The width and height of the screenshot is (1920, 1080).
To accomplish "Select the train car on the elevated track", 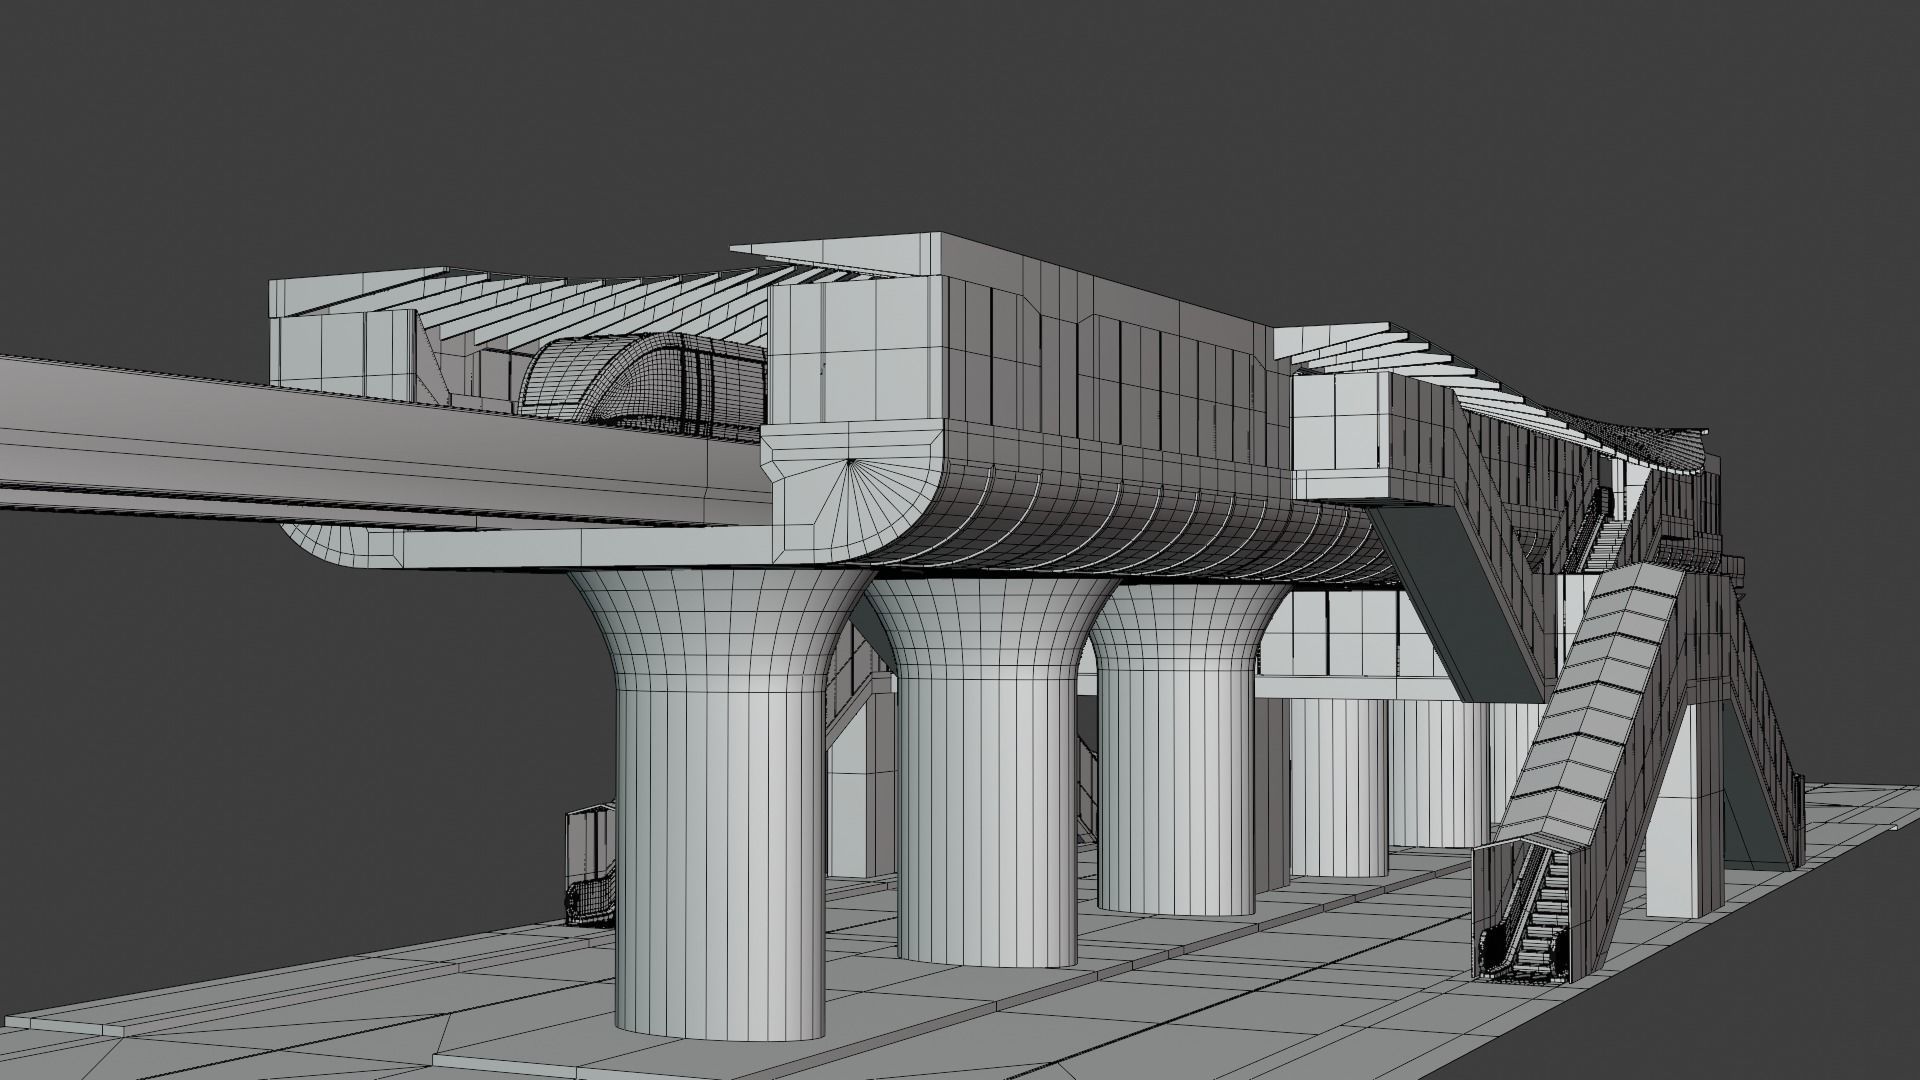I will [x=643, y=385].
